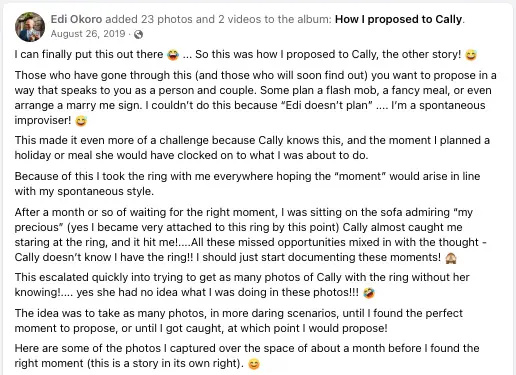Screen dimensions: 516x375
Task: Click the sweat-smile emoji after 'improviser!'
Action: (81, 121)
